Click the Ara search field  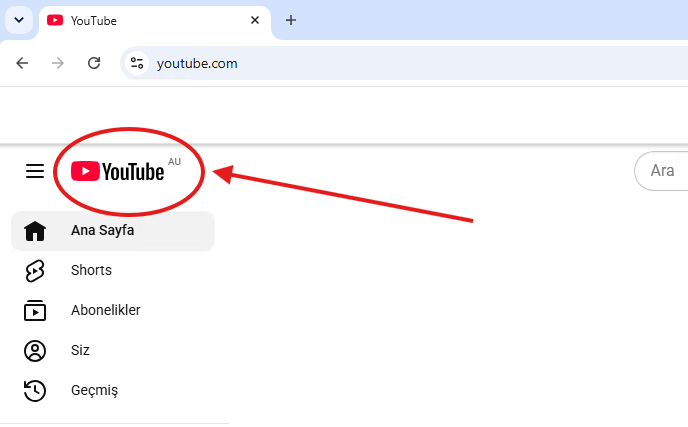[661, 171]
